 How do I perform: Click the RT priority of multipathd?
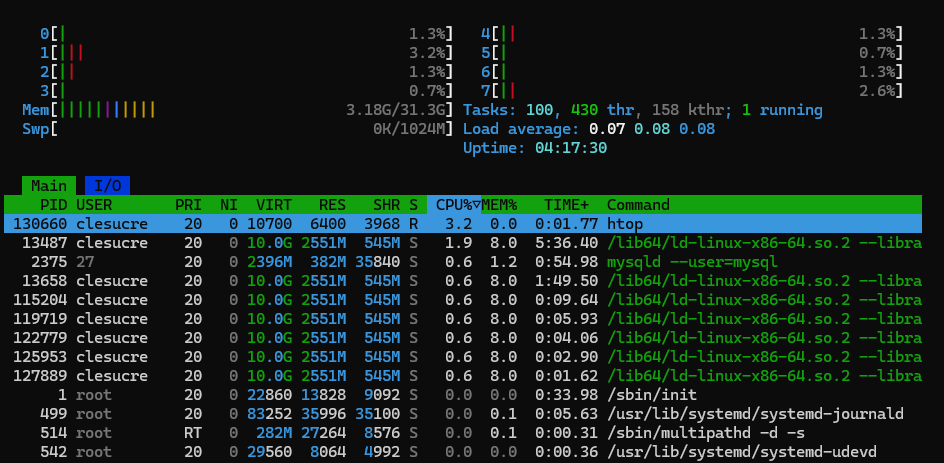[193, 433]
